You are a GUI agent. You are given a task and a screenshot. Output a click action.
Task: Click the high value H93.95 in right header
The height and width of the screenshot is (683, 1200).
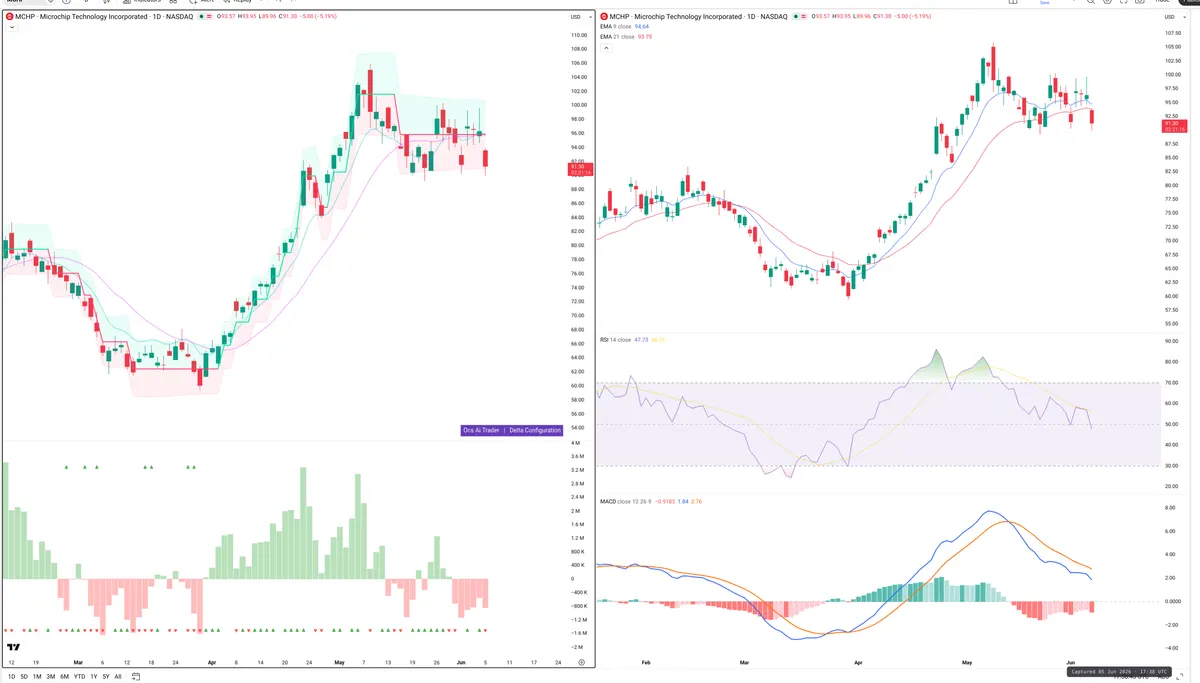click(842, 17)
